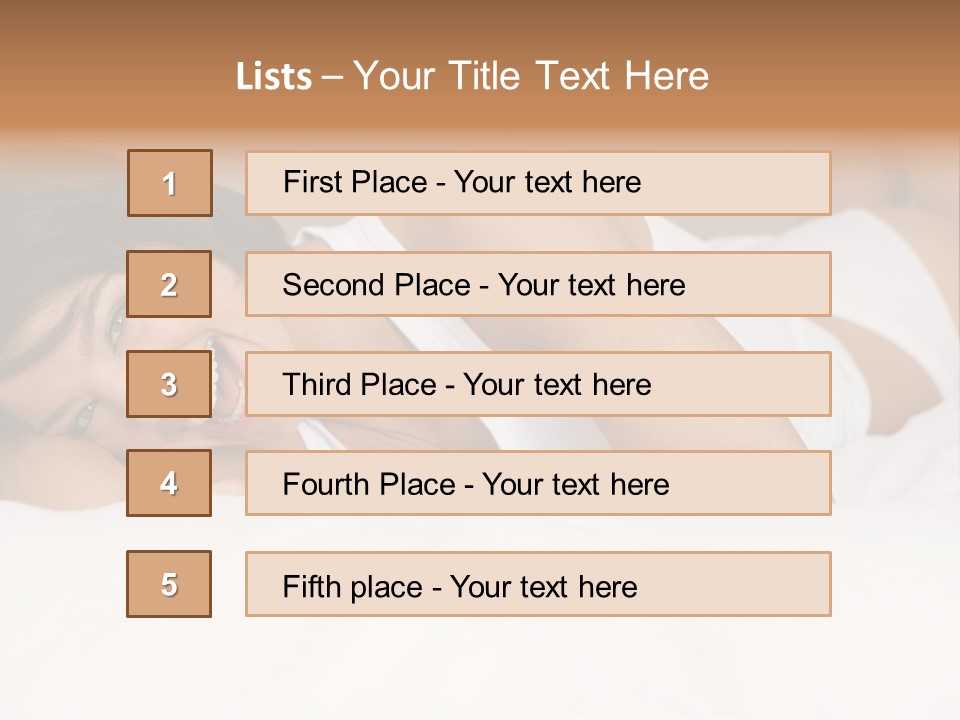Image resolution: width=960 pixels, height=720 pixels.
Task: Click the bold word 'Lists' in the title
Action: coord(274,77)
